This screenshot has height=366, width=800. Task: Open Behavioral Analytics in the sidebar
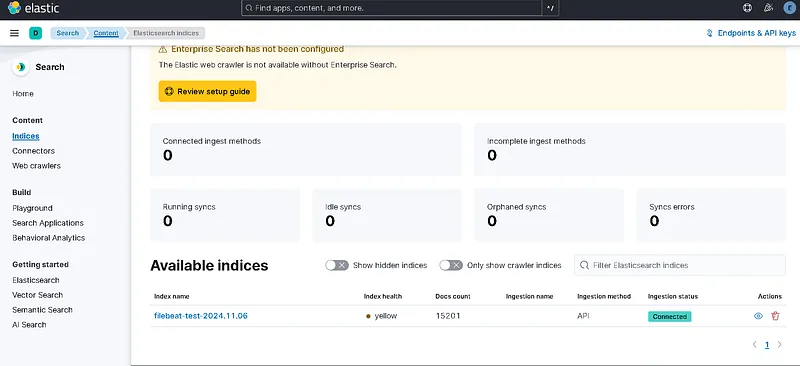48,238
